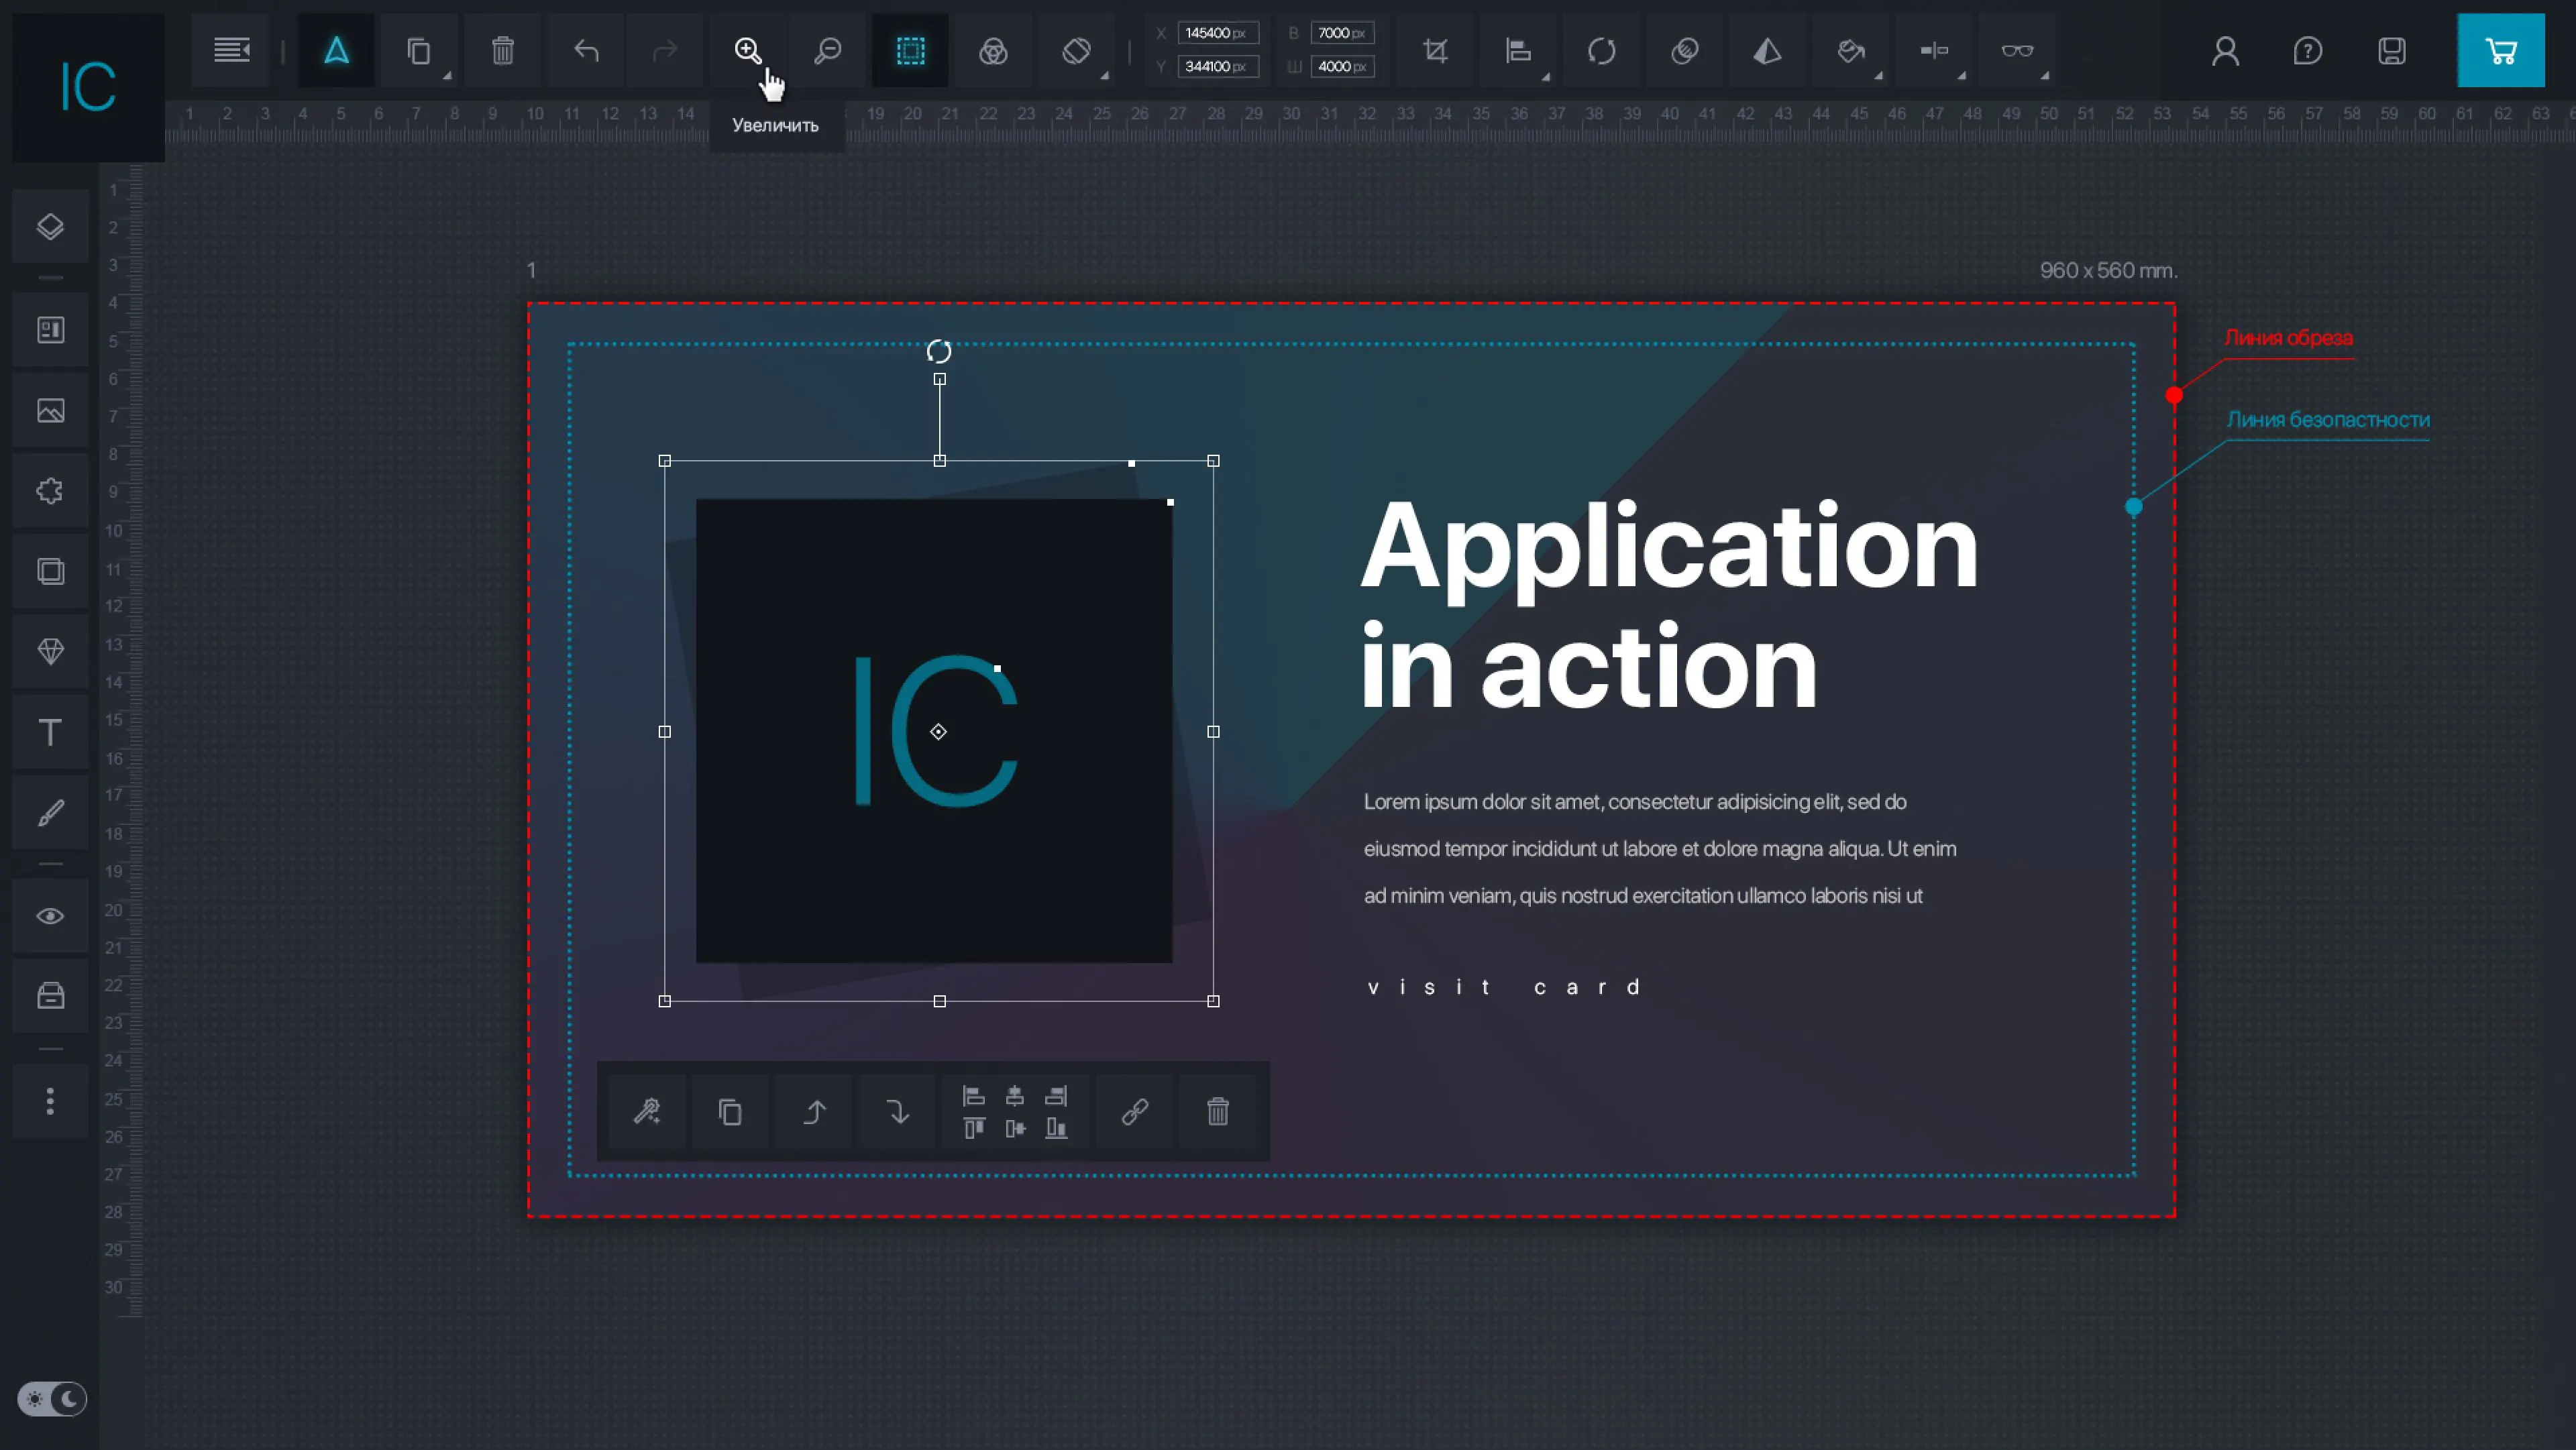Click the rotation handle above selected logo
2576x1450 pixels.
pyautogui.click(x=938, y=352)
